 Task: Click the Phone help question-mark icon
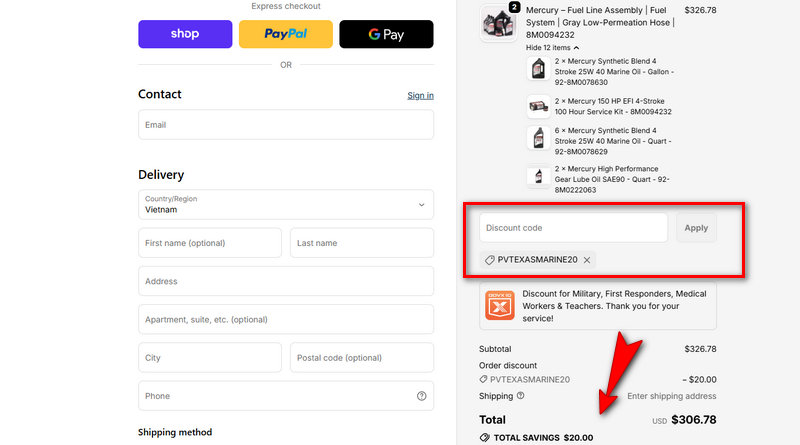tap(422, 396)
